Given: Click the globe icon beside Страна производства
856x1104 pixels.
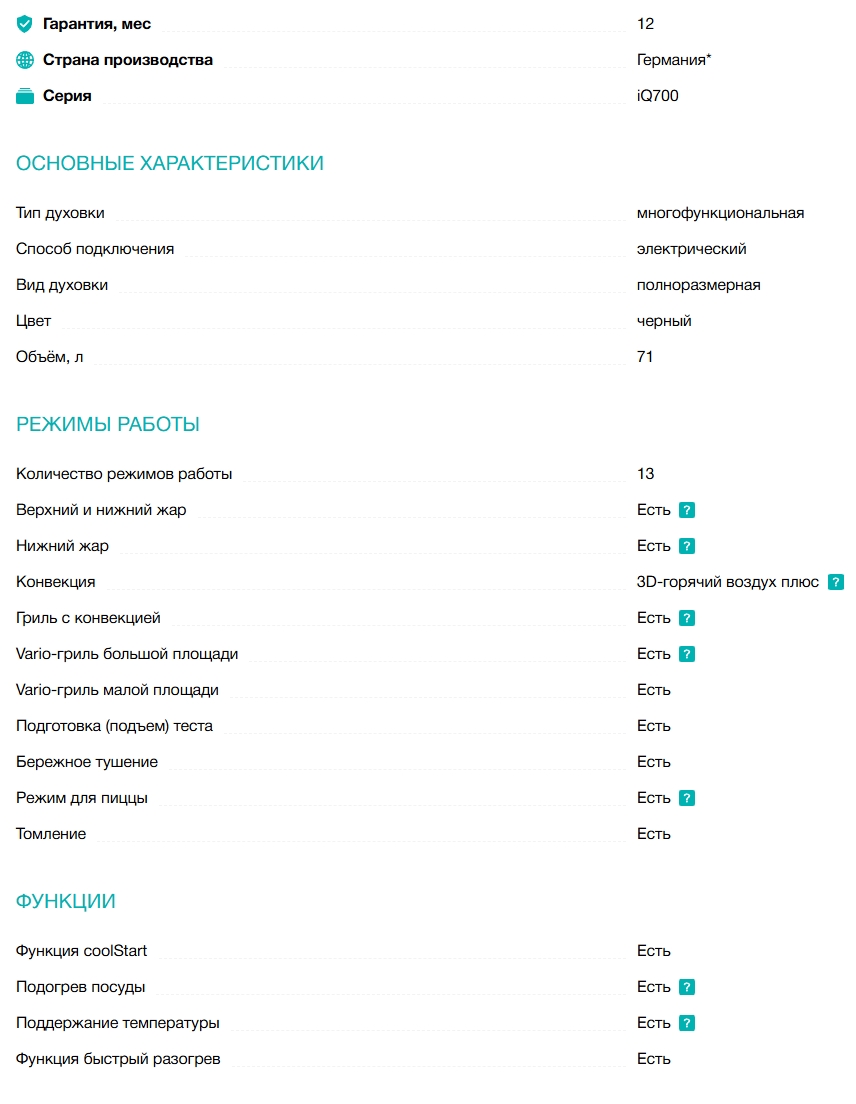Looking at the screenshot, I should (25, 60).
